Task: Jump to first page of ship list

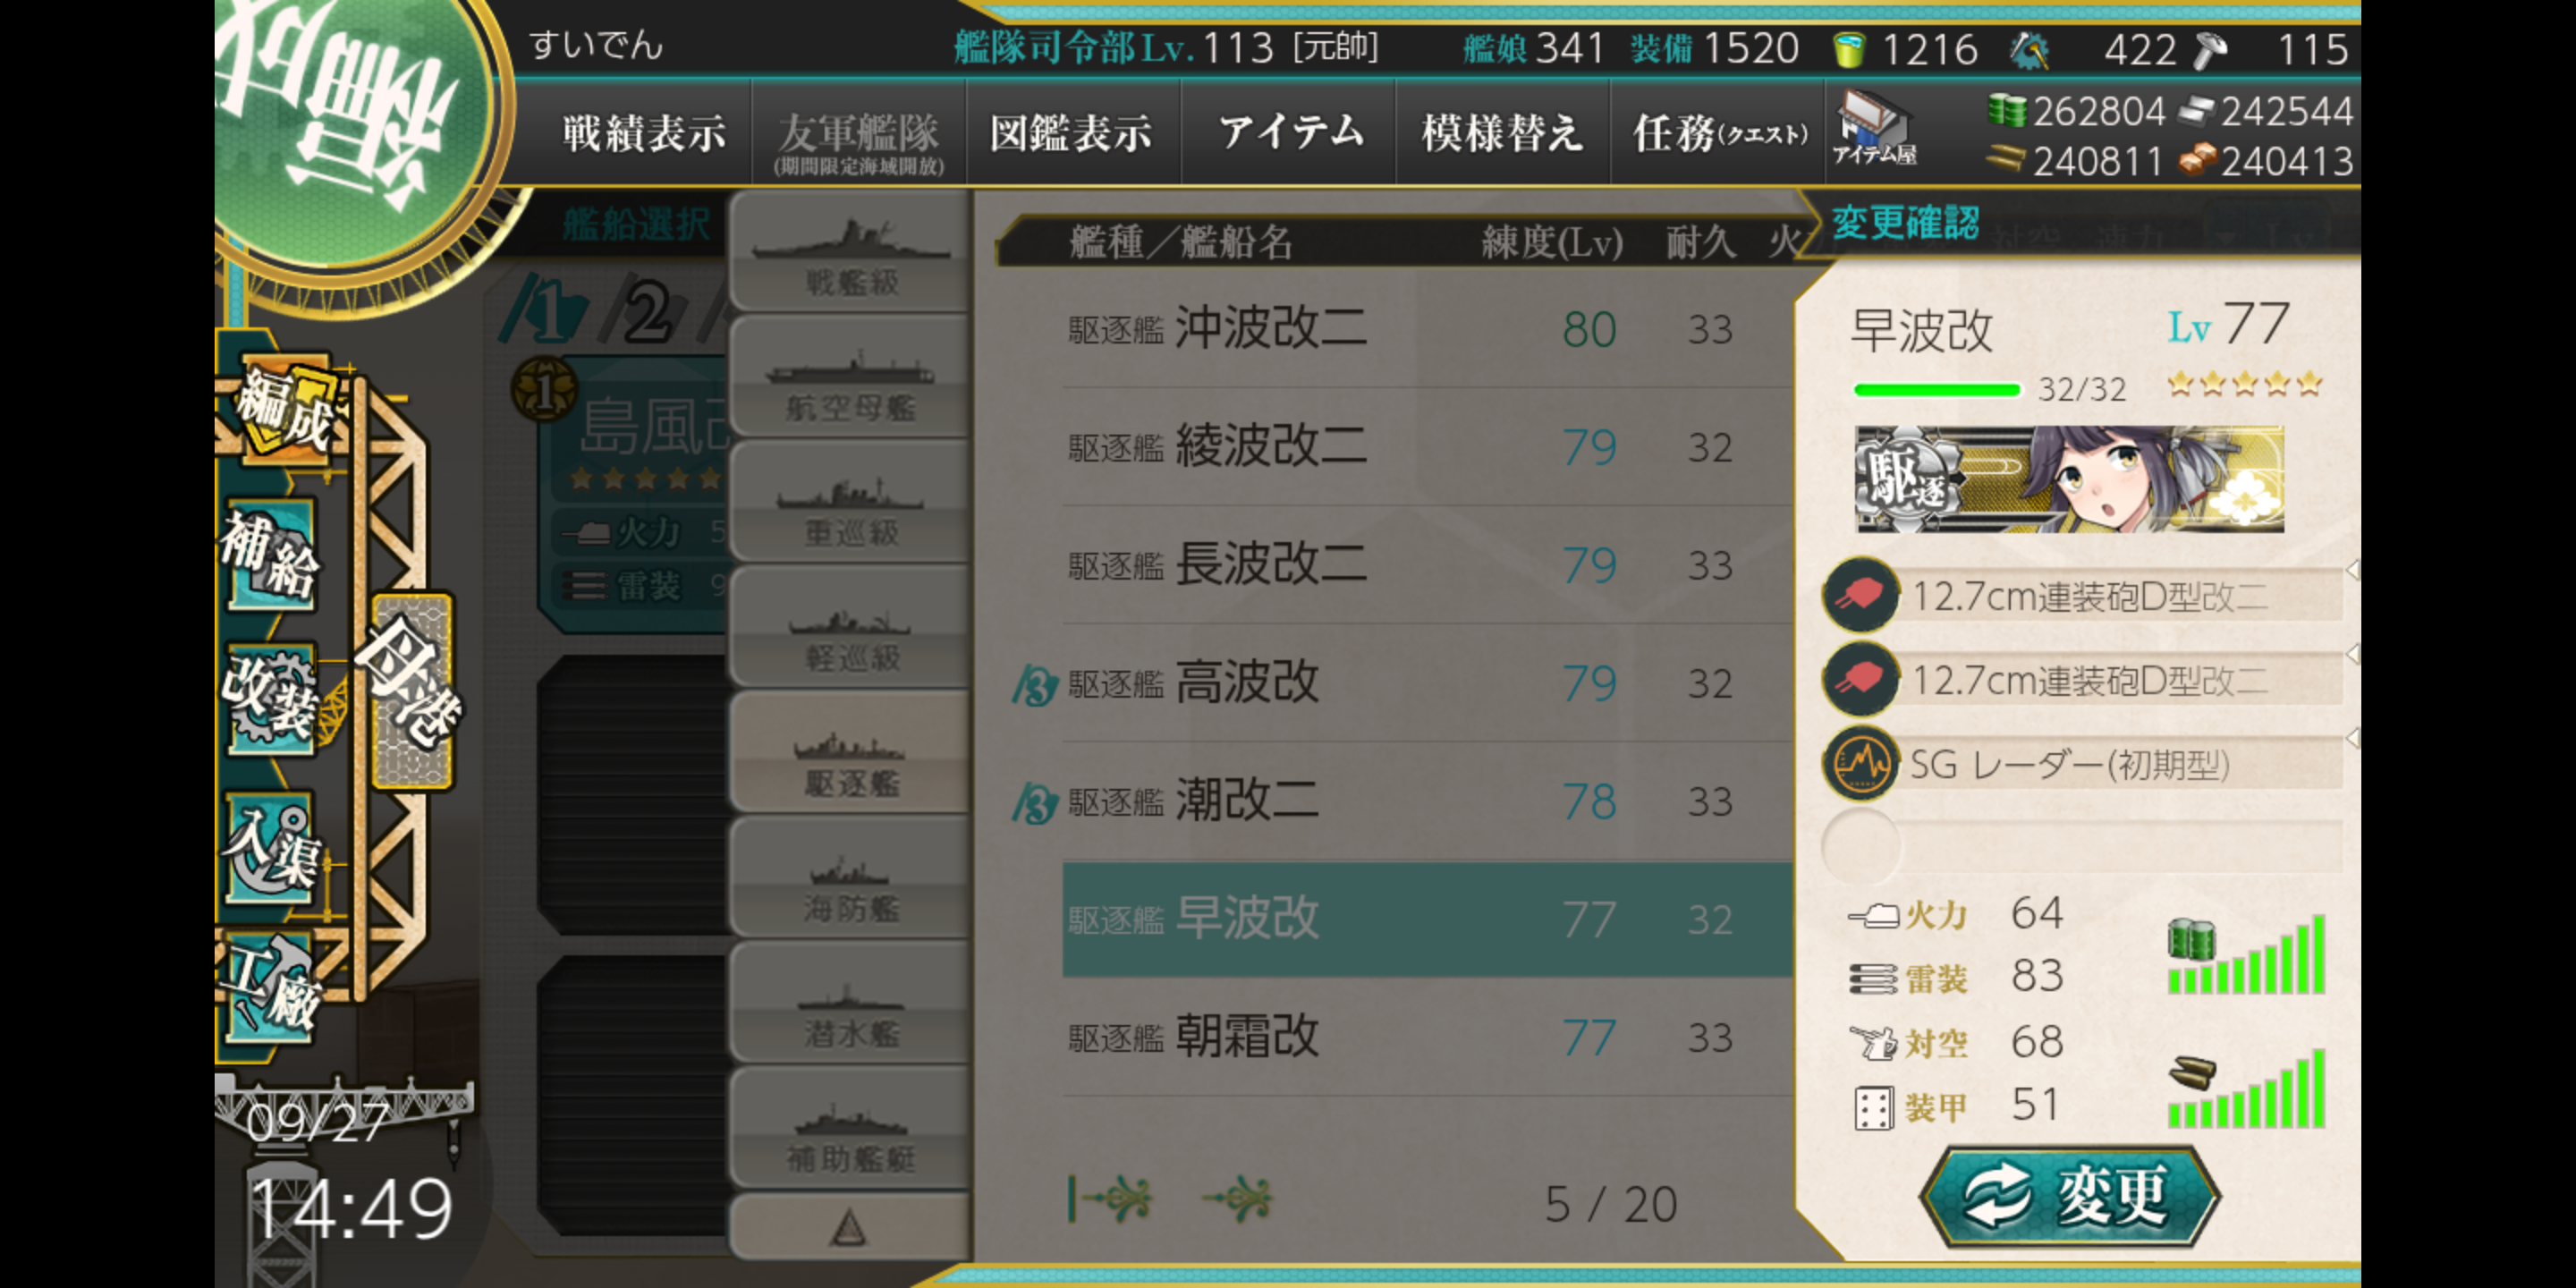Action: (x=1110, y=1198)
